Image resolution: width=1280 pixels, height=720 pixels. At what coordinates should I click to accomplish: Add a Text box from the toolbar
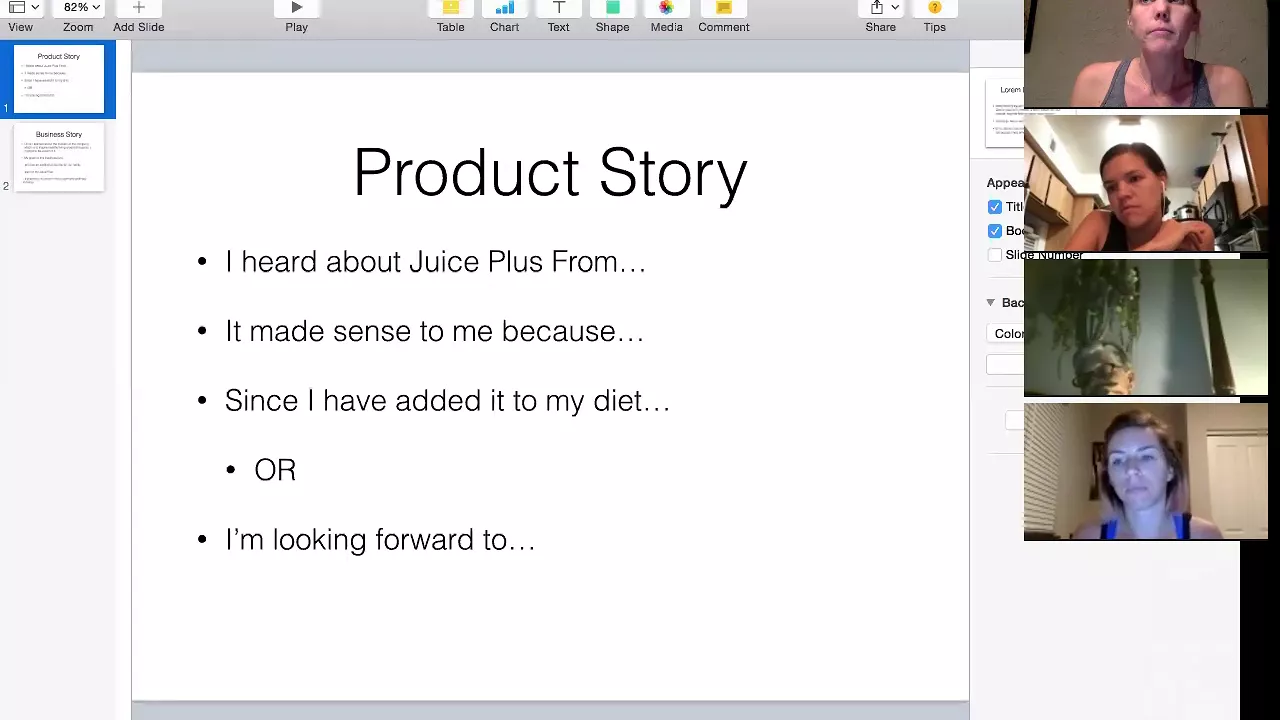[x=558, y=7]
